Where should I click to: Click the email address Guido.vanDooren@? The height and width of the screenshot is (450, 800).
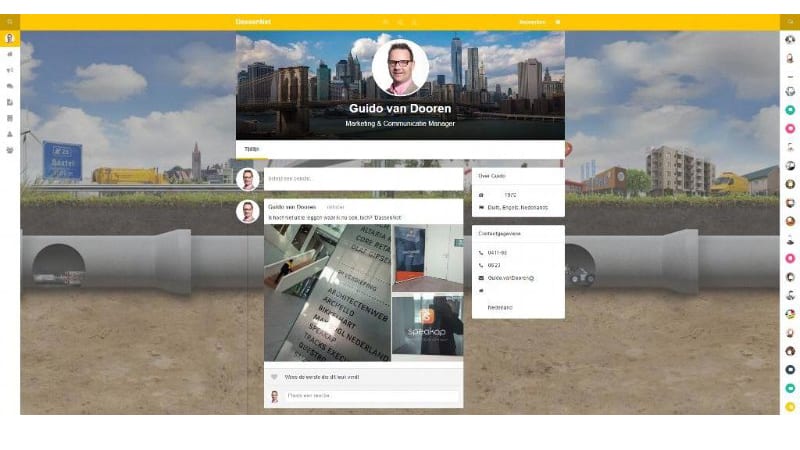[511, 277]
